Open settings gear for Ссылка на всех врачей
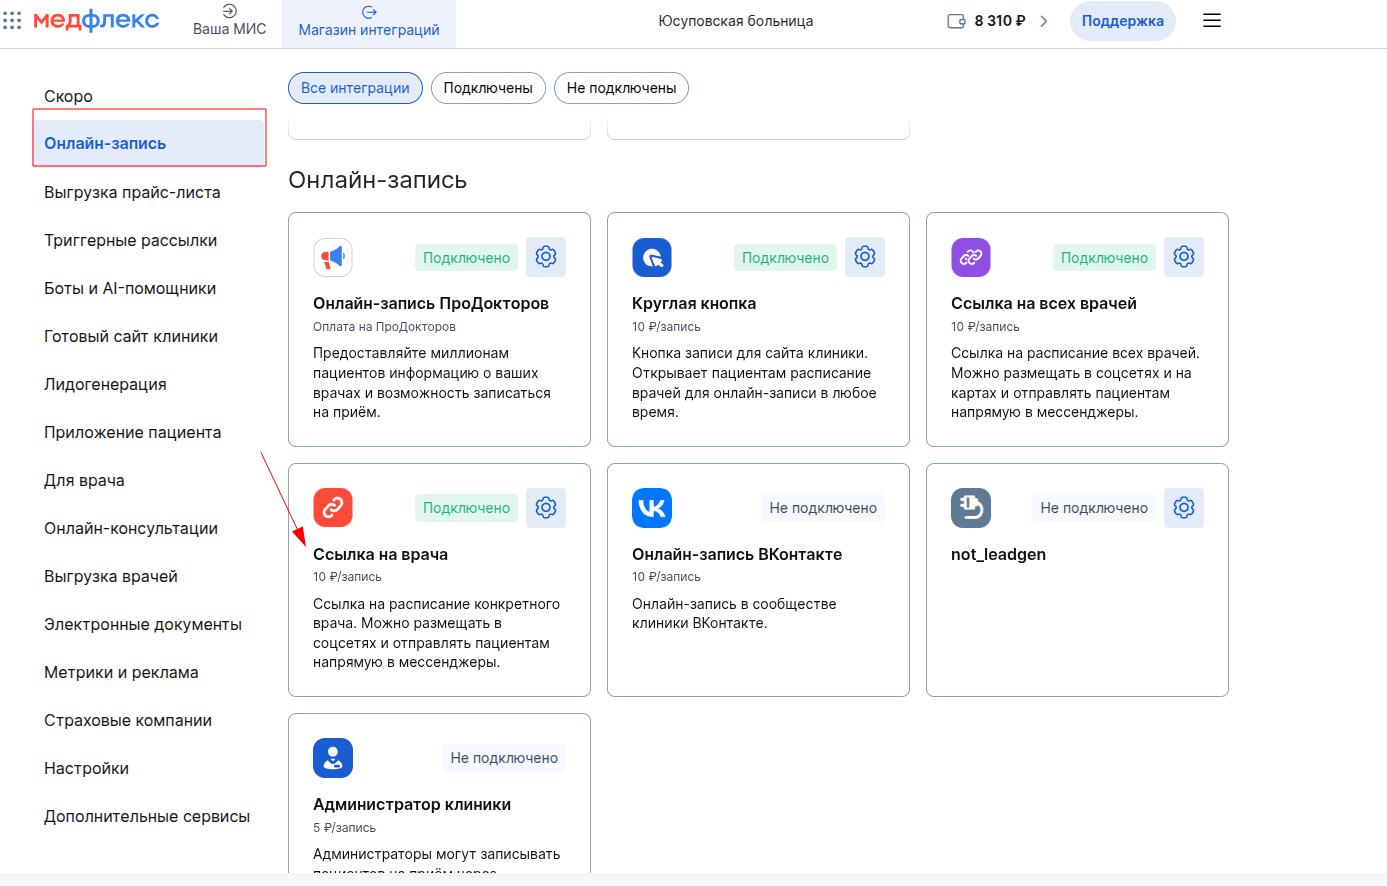The height and width of the screenshot is (886, 1387). (1184, 257)
